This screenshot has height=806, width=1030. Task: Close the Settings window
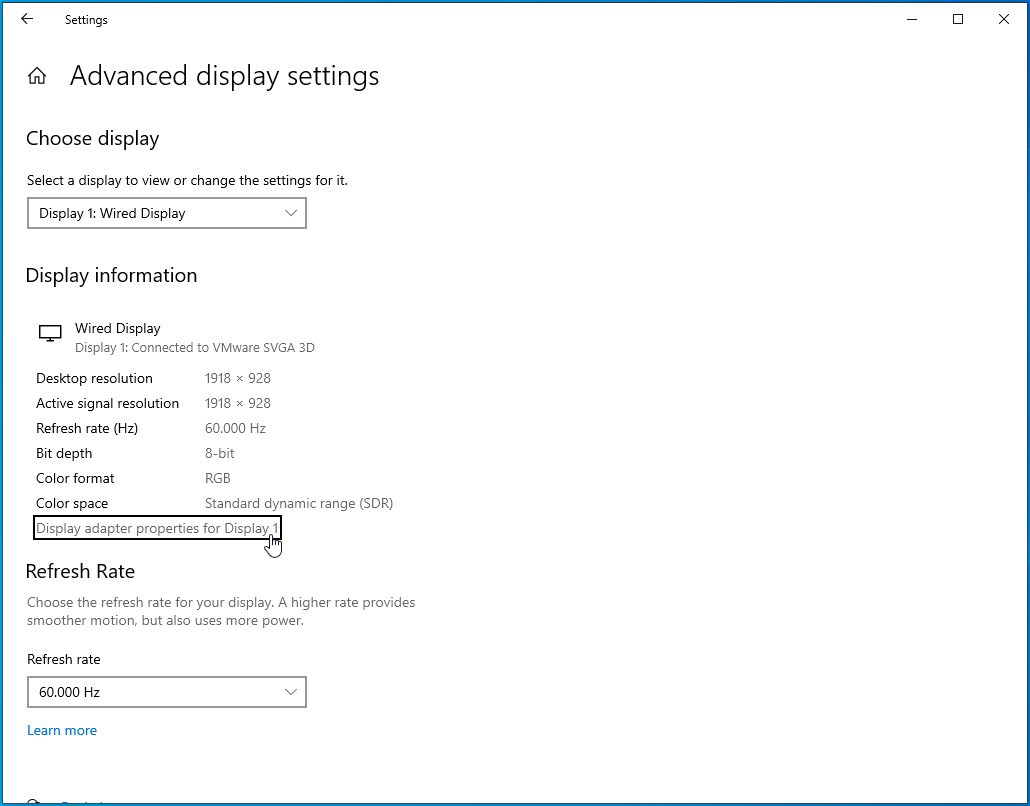(x=1004, y=19)
